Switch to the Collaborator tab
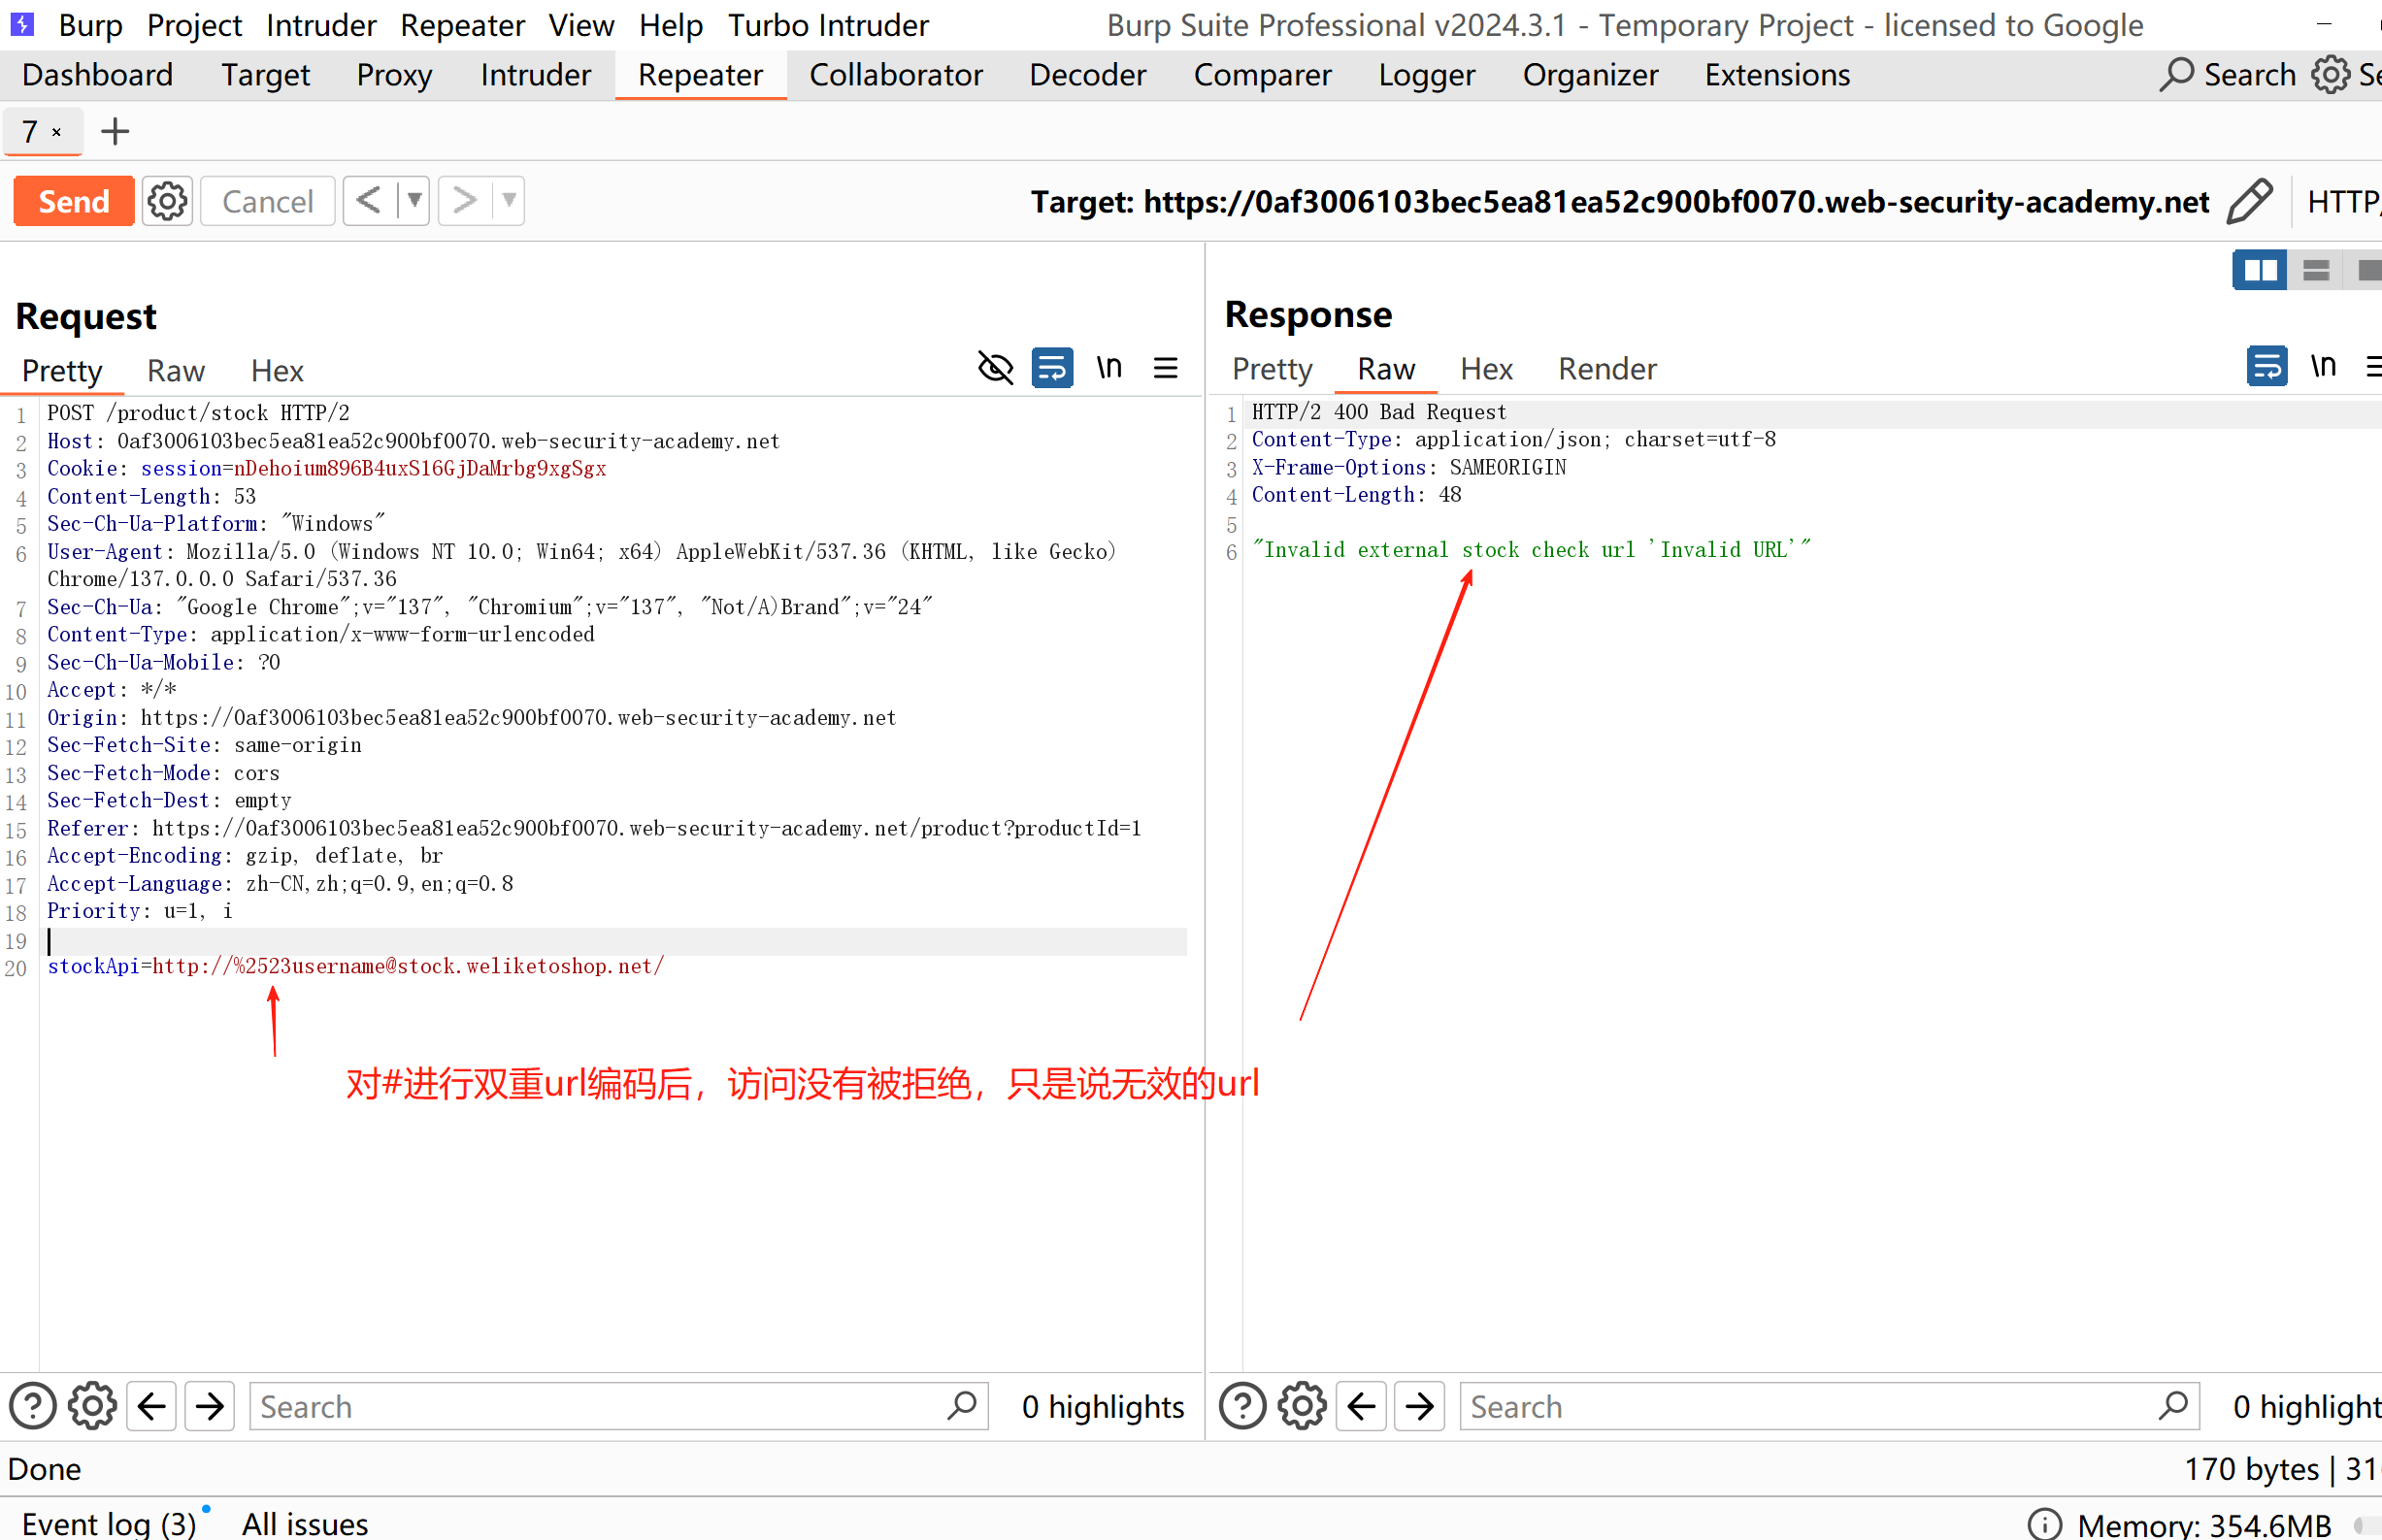The width and height of the screenshot is (2382, 1540). [x=895, y=75]
